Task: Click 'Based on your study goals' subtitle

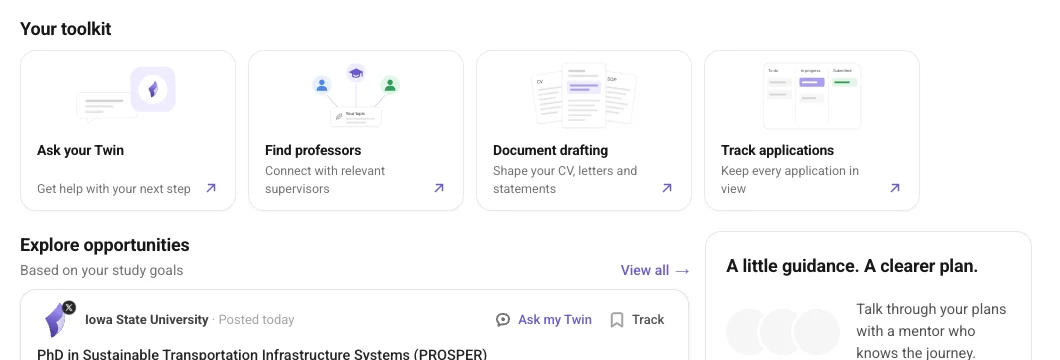Action: coord(101,270)
